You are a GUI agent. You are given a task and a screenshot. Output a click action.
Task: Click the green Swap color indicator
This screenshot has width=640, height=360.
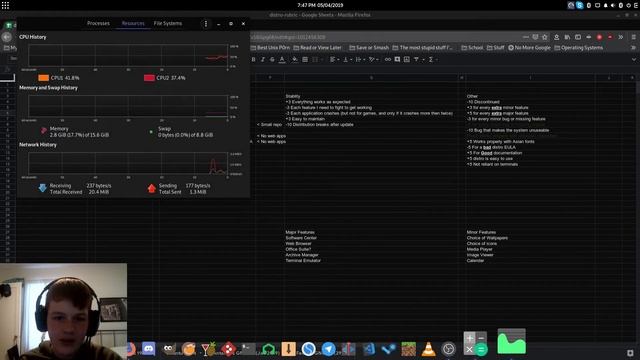[151, 132]
